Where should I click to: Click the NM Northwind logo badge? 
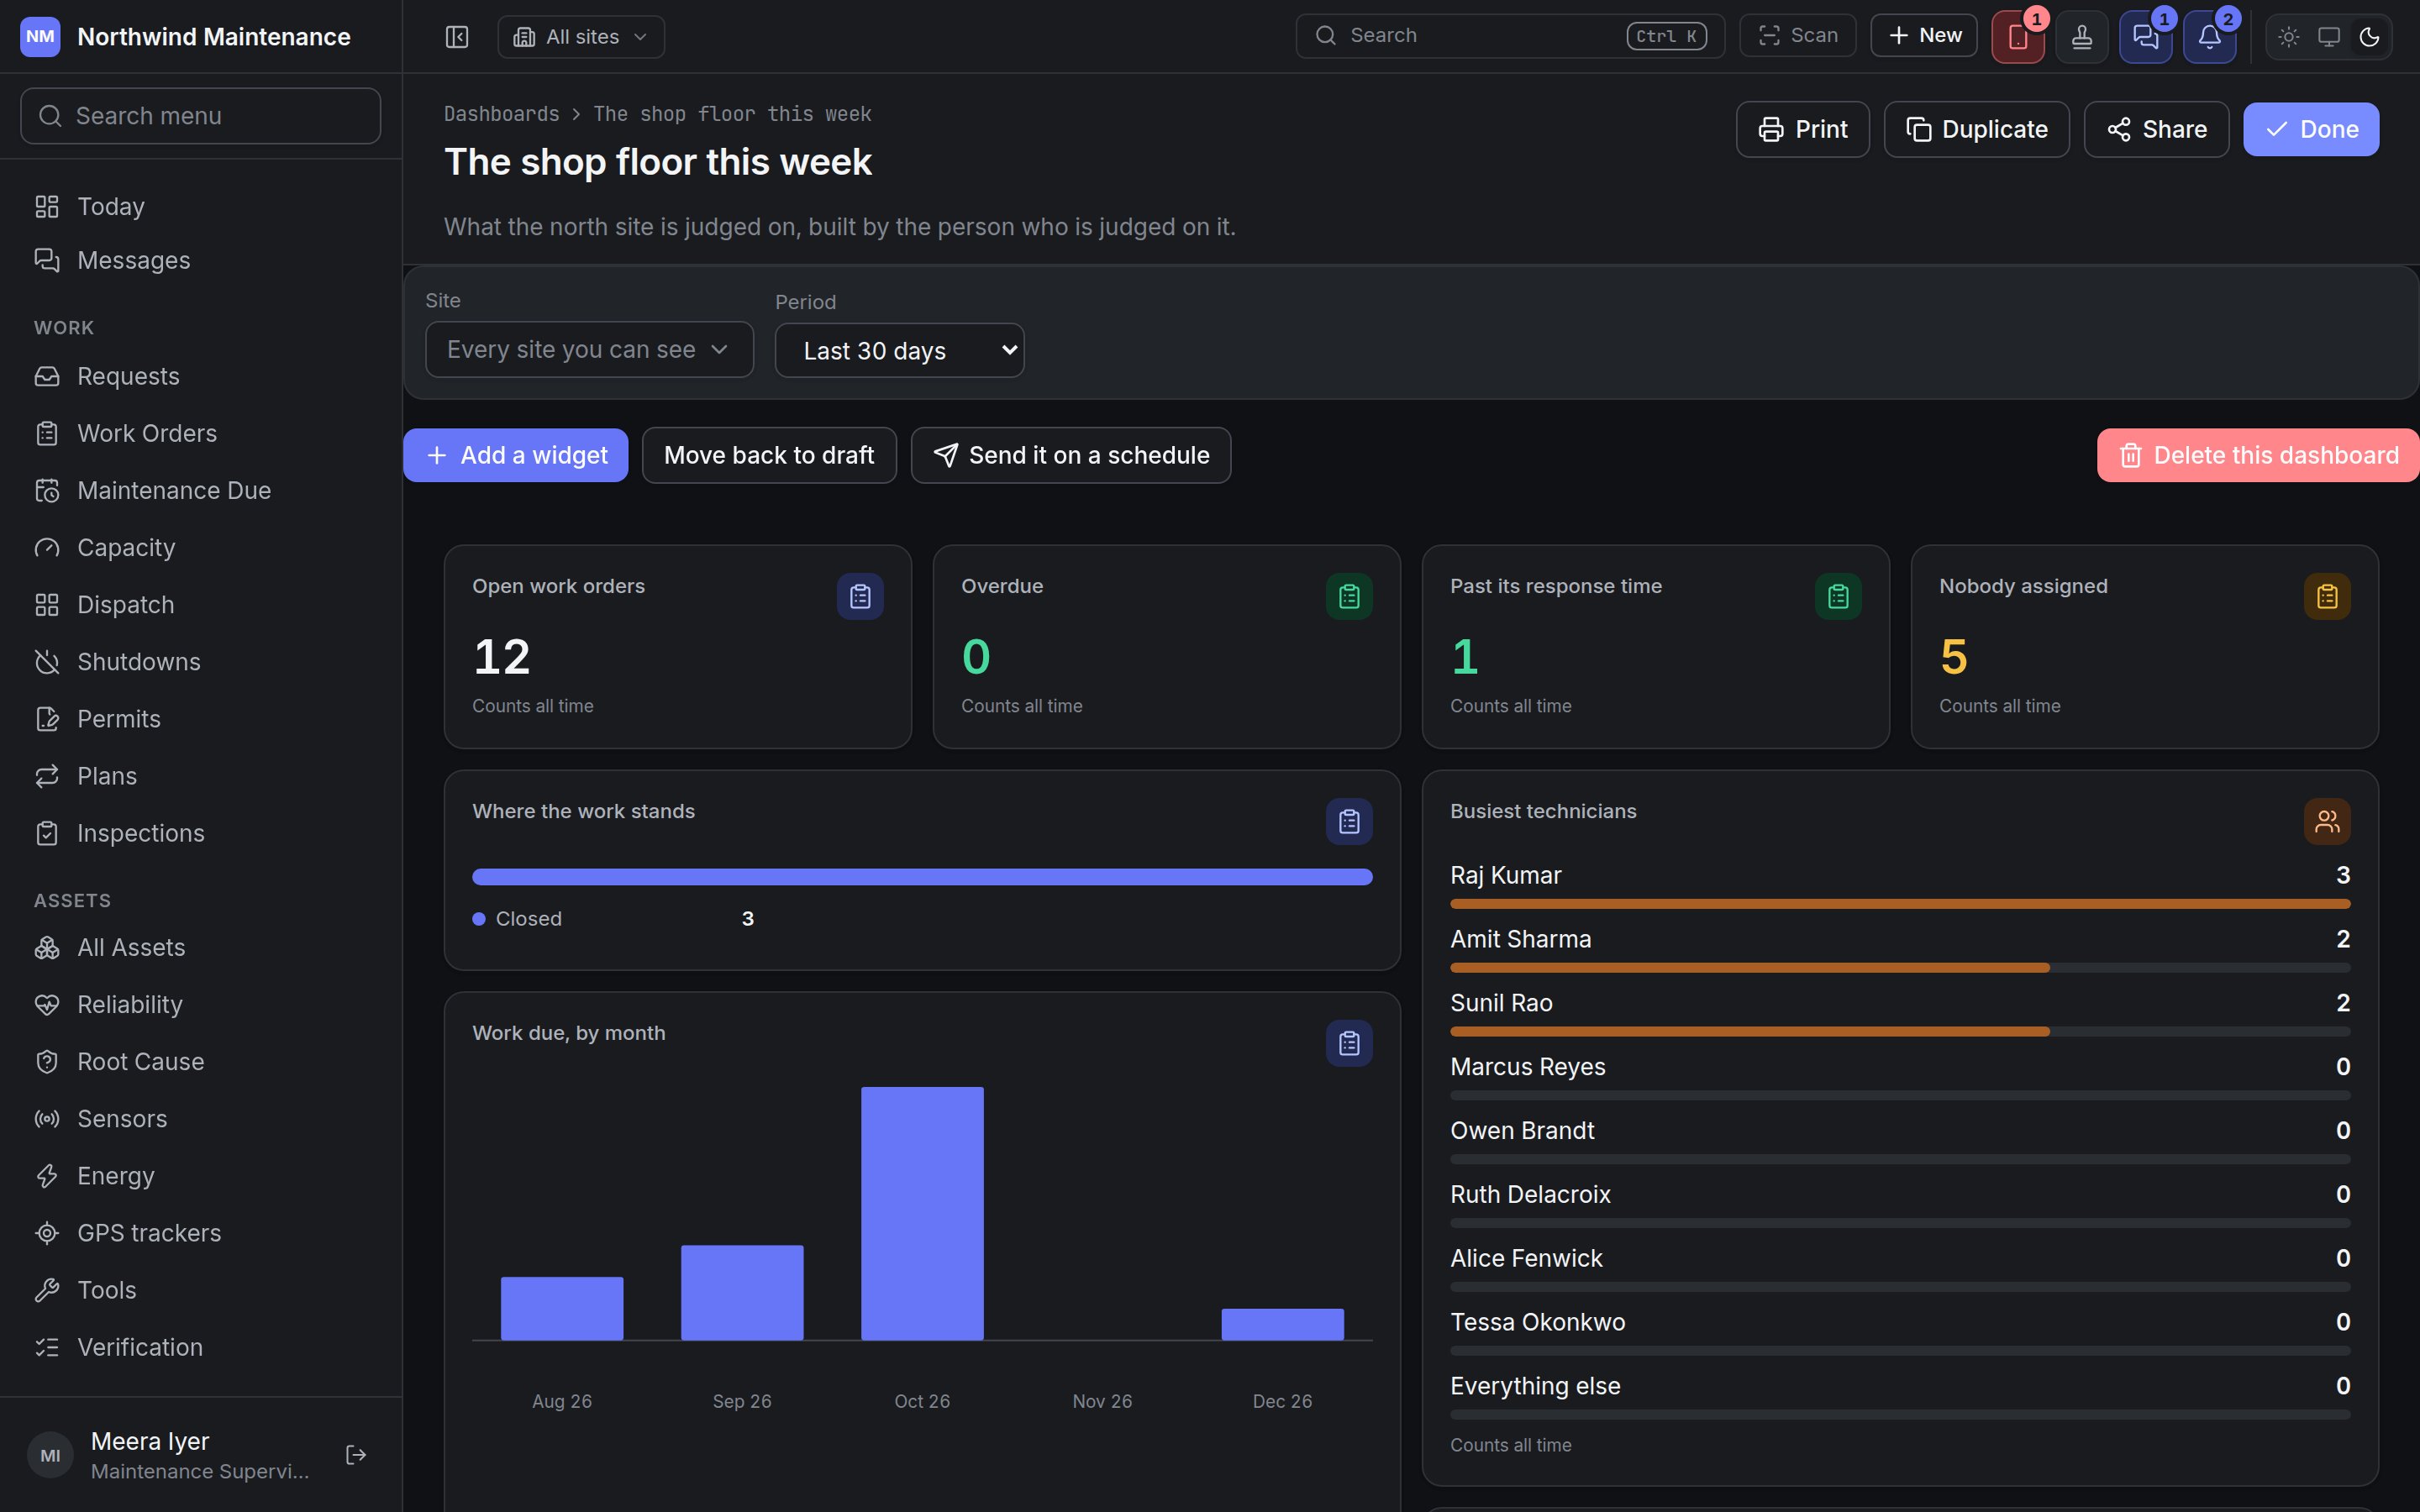point(40,37)
